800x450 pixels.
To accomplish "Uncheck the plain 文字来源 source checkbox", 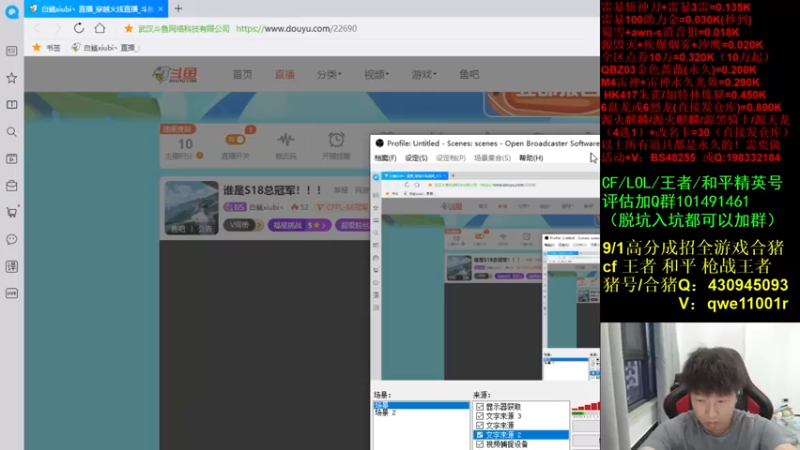I will coord(480,426).
